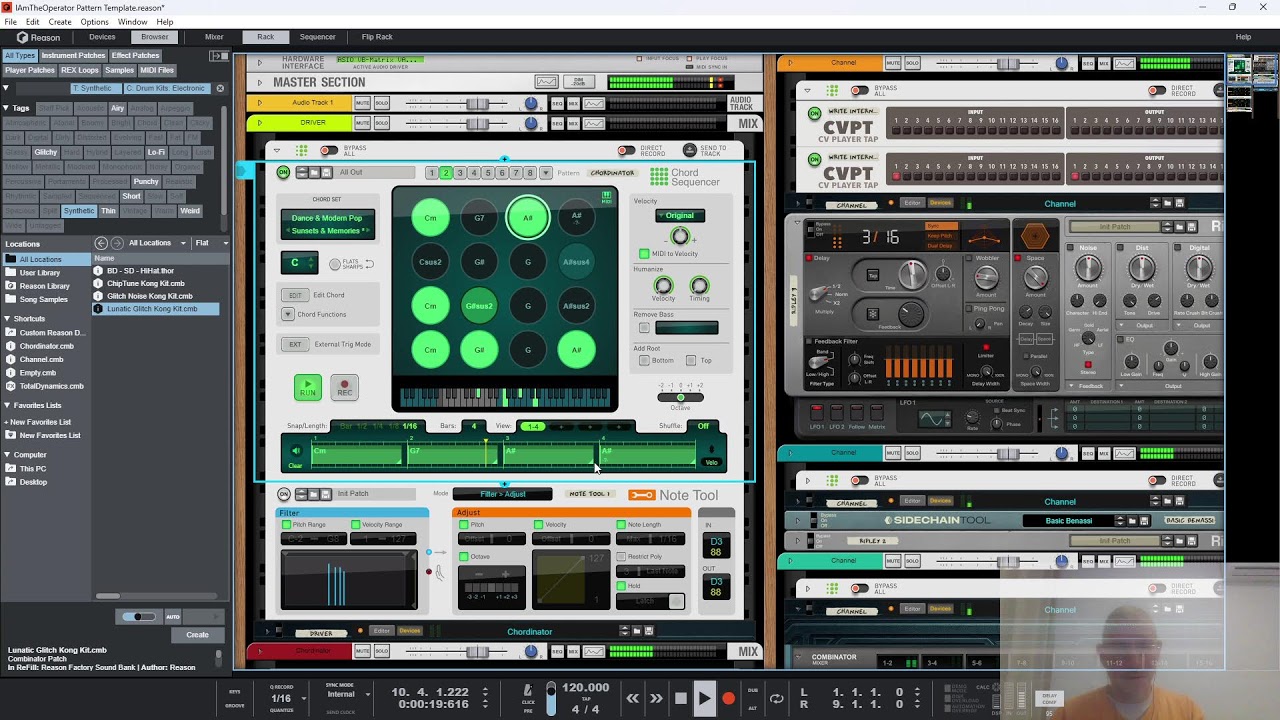Toggle Flats/Sharps round button
1280x720 pixels.
pos(336,264)
